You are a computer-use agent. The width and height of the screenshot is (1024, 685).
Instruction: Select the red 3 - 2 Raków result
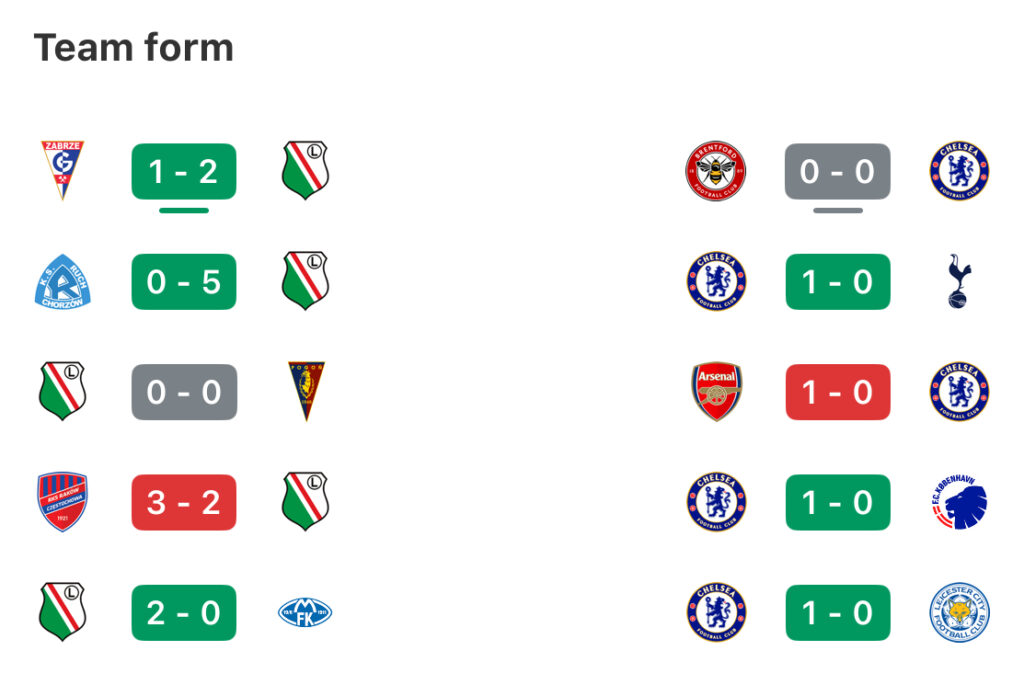(184, 502)
